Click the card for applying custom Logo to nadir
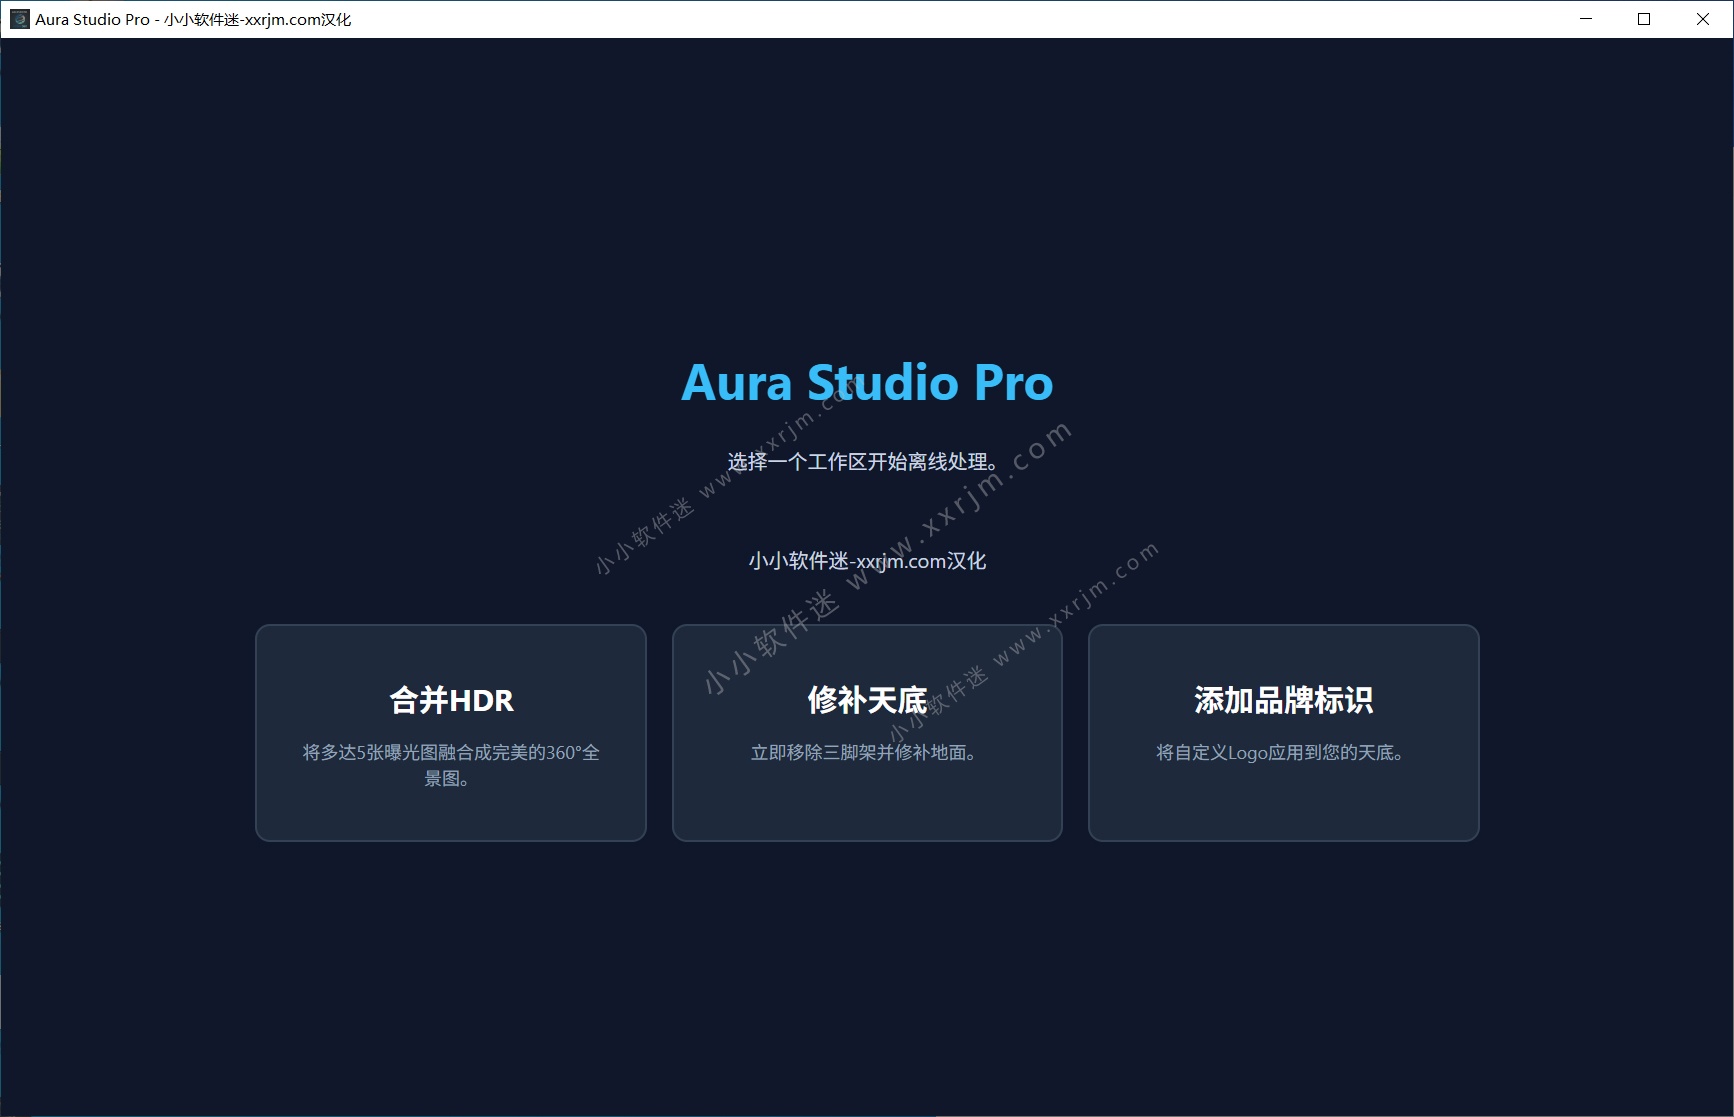Viewport: 1734px width, 1117px height. (x=1283, y=733)
